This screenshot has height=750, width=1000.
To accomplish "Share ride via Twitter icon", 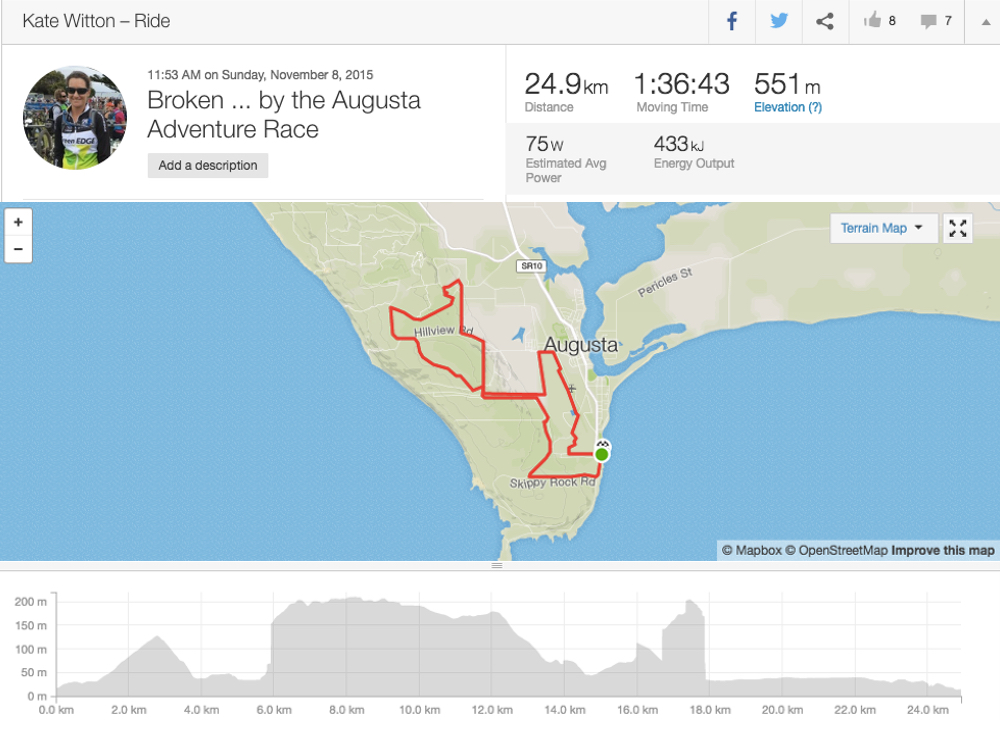I will (778, 21).
